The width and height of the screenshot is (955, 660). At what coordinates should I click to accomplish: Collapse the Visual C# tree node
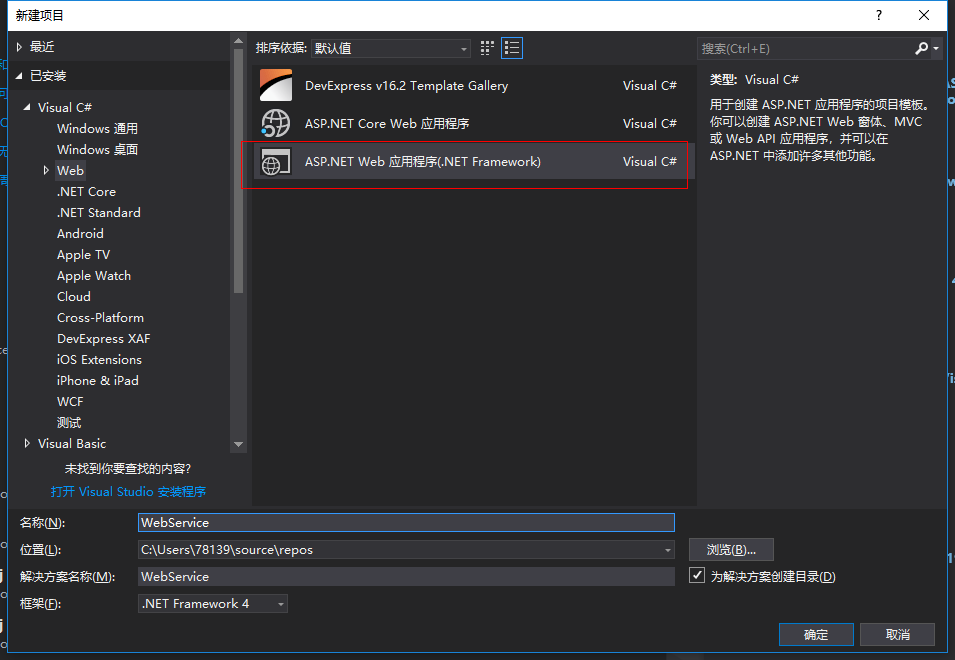[x=27, y=107]
